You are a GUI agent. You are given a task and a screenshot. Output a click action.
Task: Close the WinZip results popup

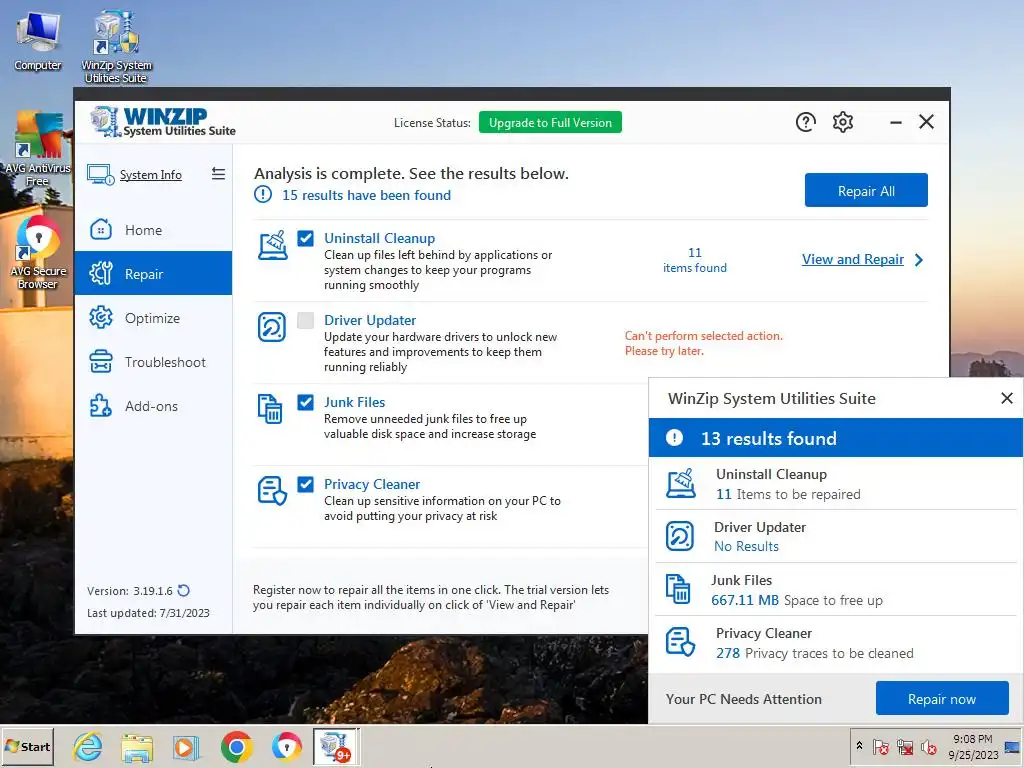pyautogui.click(x=1006, y=398)
